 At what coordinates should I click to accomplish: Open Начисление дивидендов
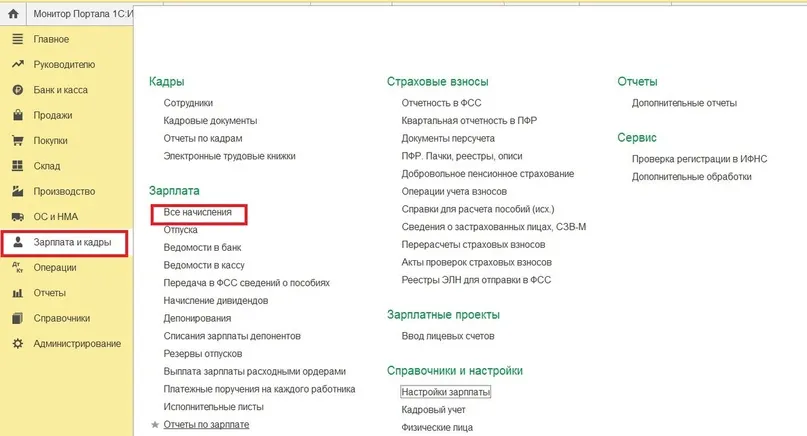(x=216, y=300)
